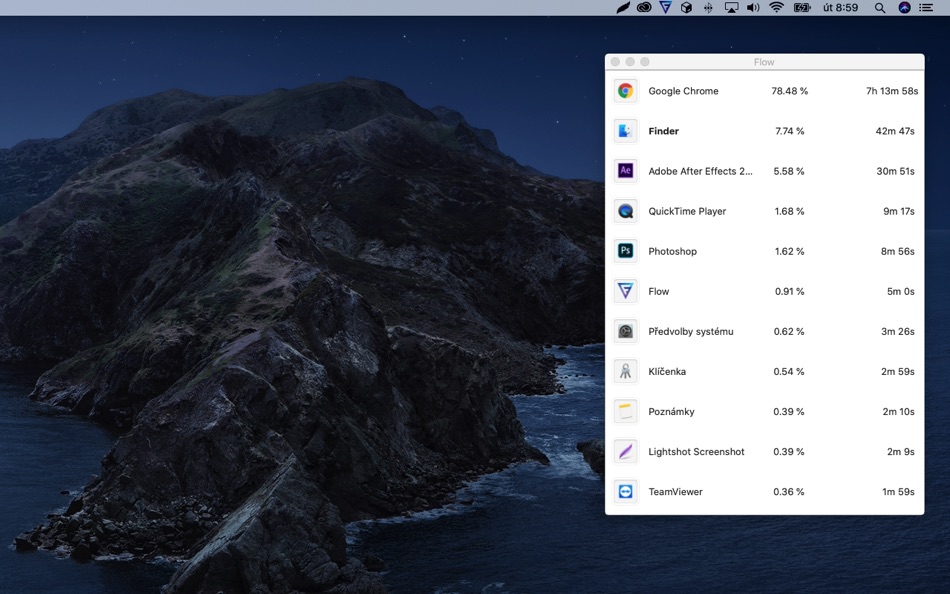
Task: Click the 5m 0s duration
Action: (900, 291)
